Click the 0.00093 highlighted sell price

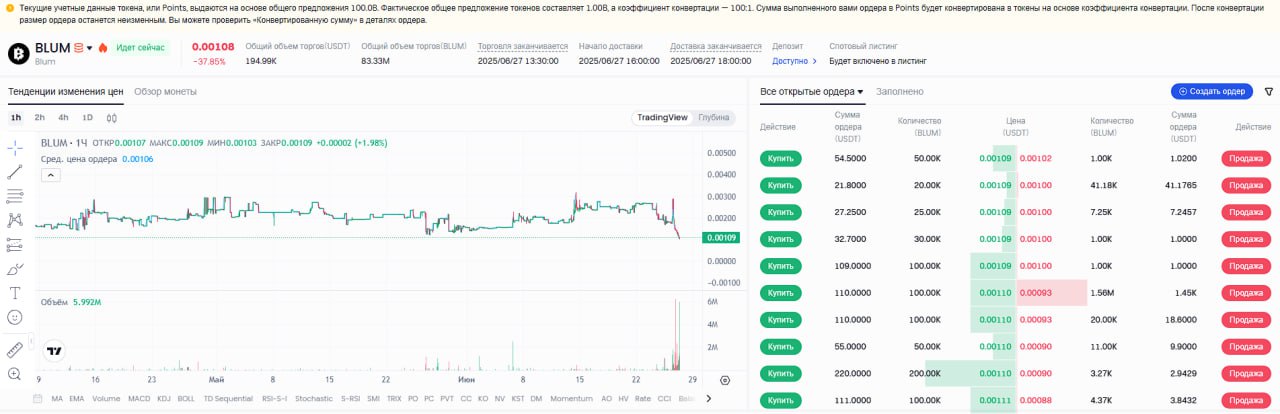[1035, 292]
